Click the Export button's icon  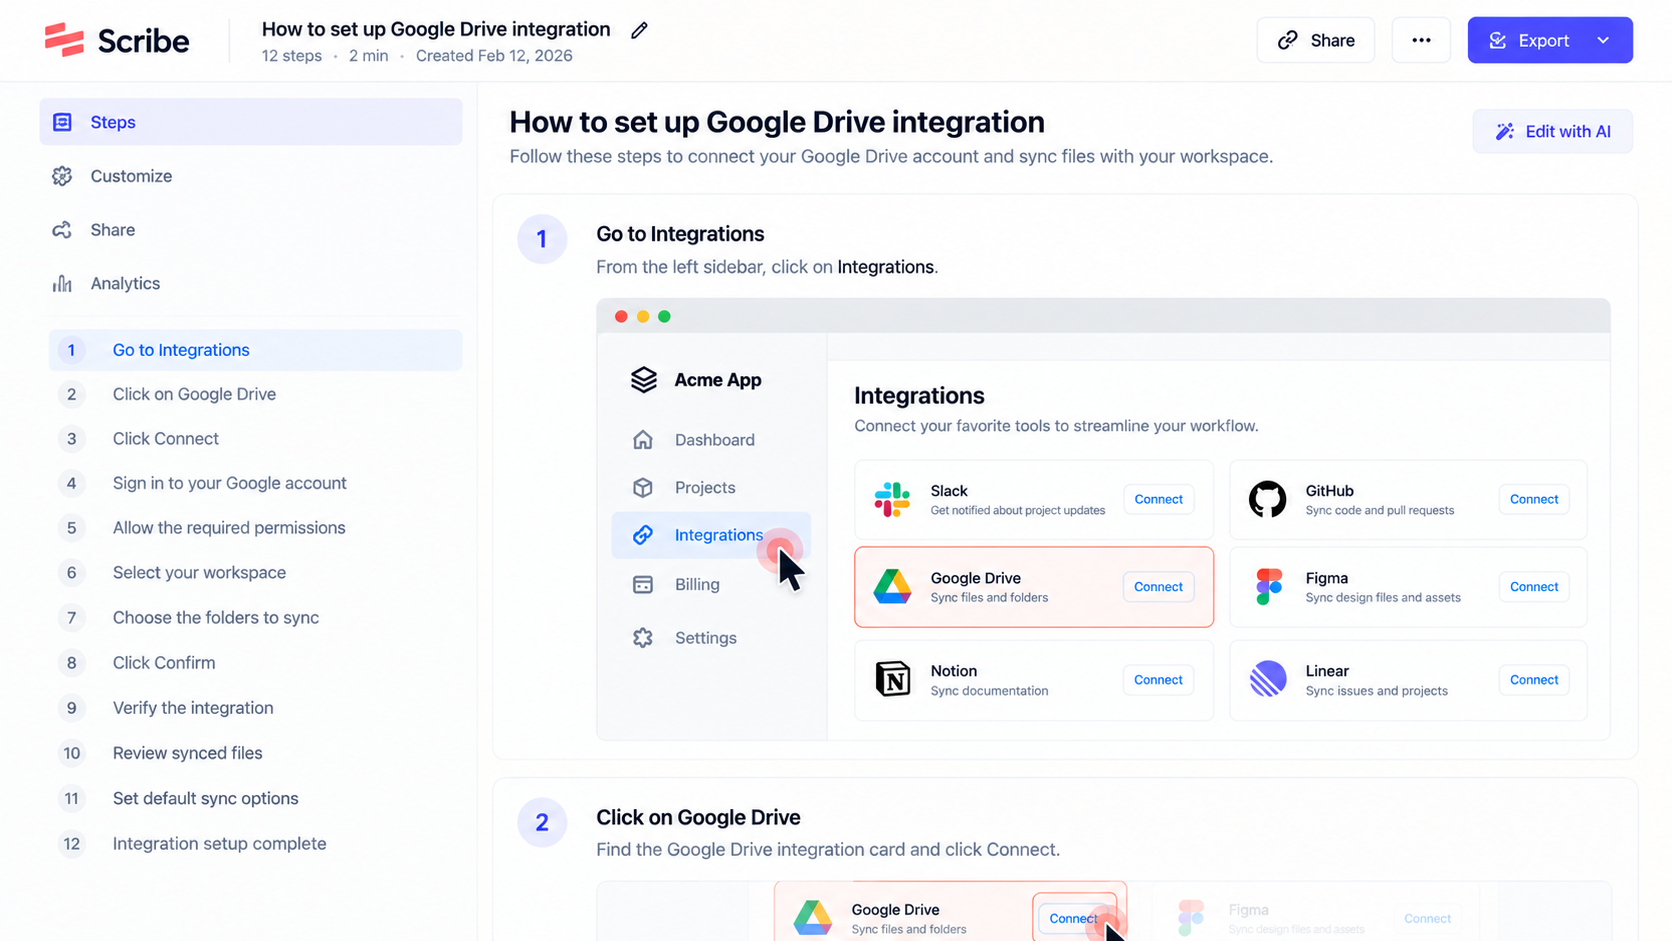coord(1497,40)
